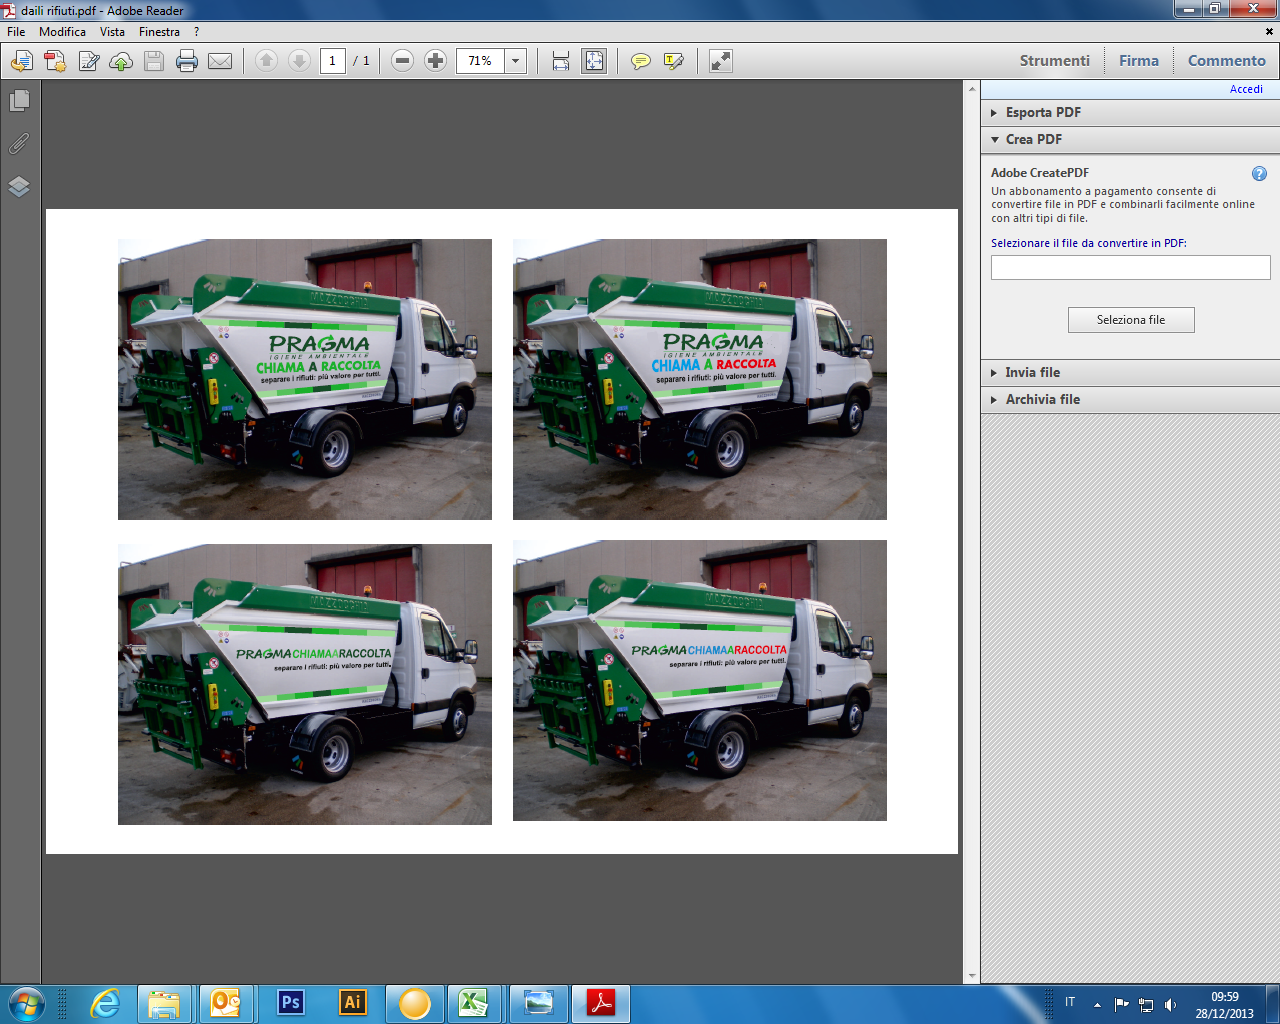Show the attachments paperclip panel
This screenshot has height=1024, width=1280.
(x=19, y=144)
